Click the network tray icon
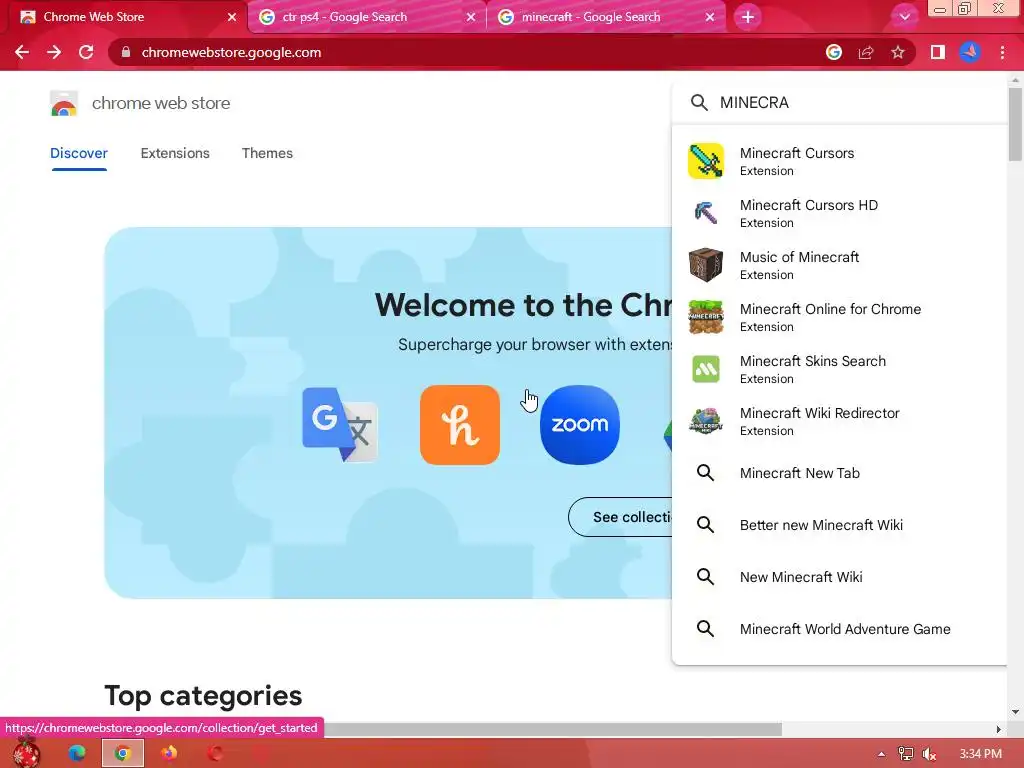 (x=906, y=754)
